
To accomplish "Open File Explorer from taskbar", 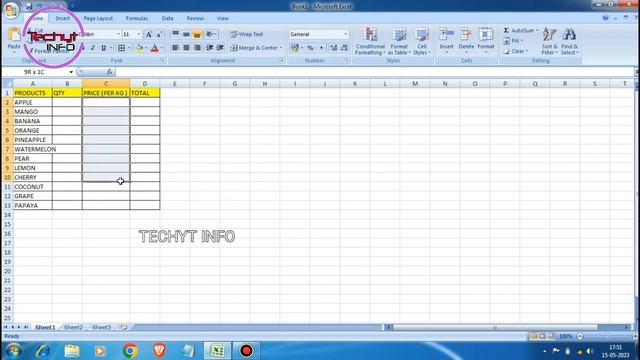I will point(72,351).
